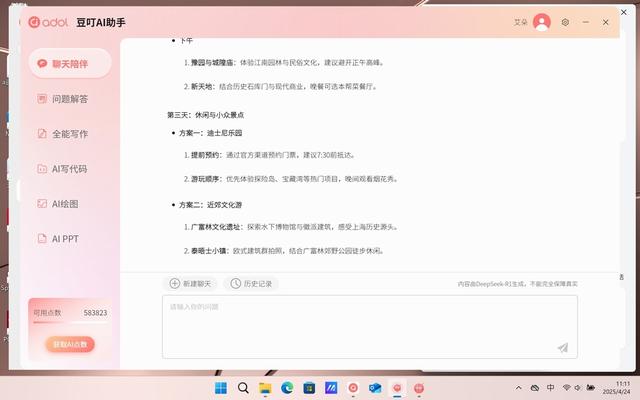Click the 第三天：休闲与小众景点 heading
640x400 pixels.
205,115
